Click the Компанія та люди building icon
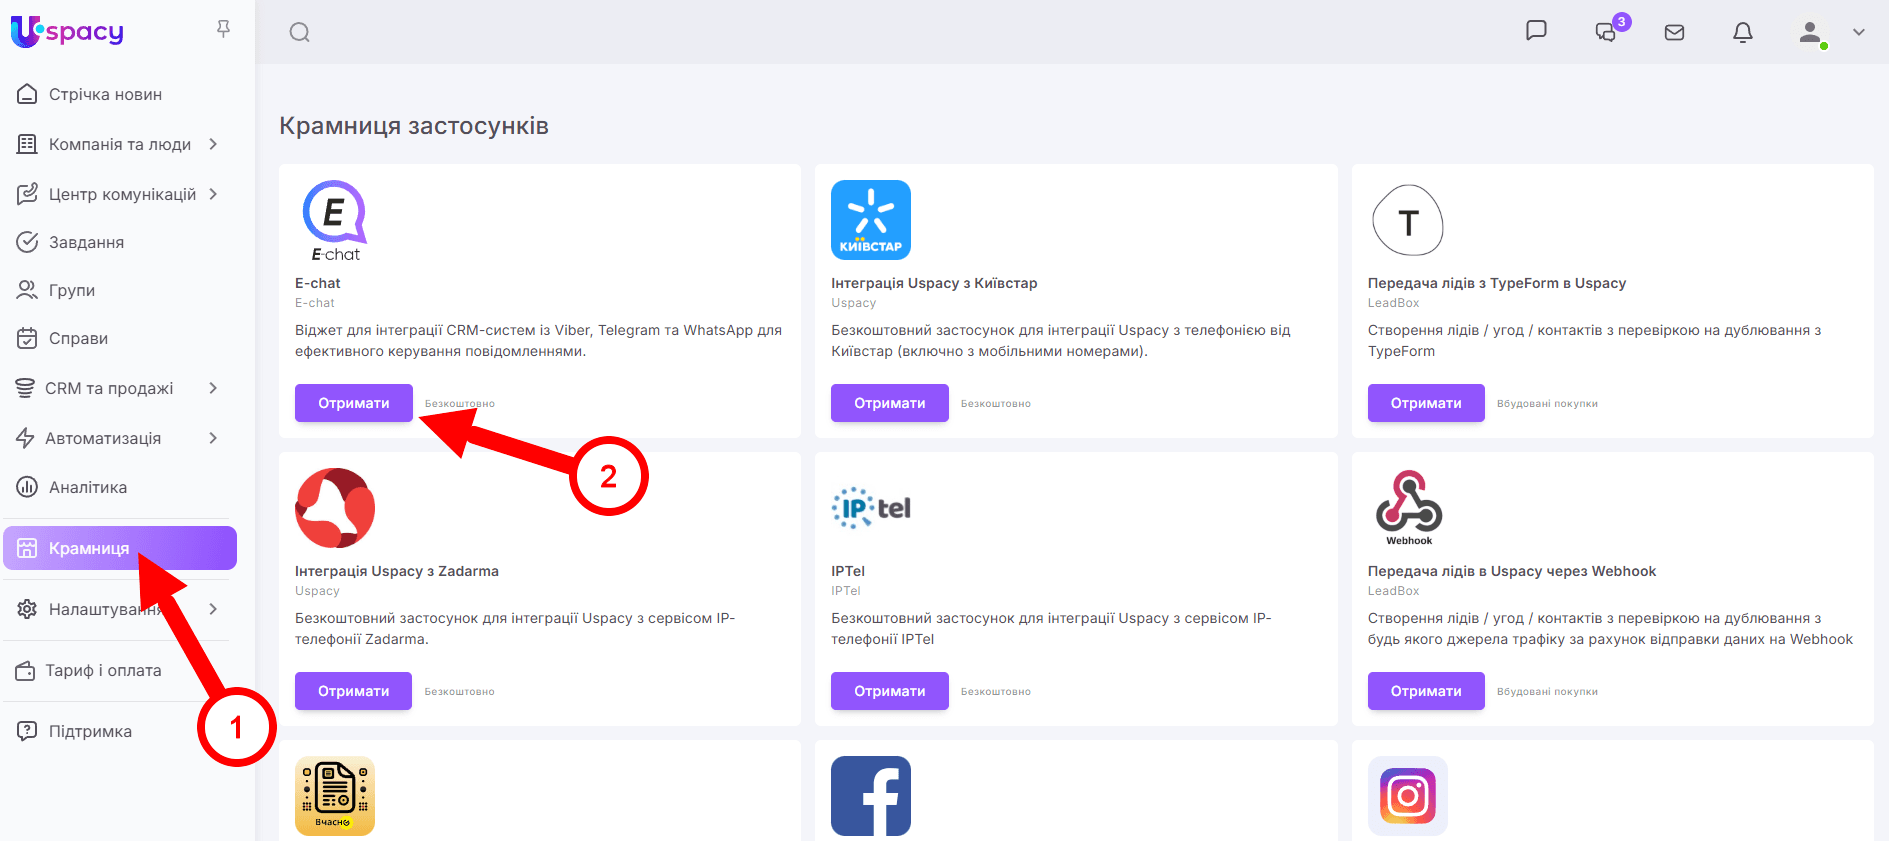The width and height of the screenshot is (1889, 841). [x=27, y=144]
